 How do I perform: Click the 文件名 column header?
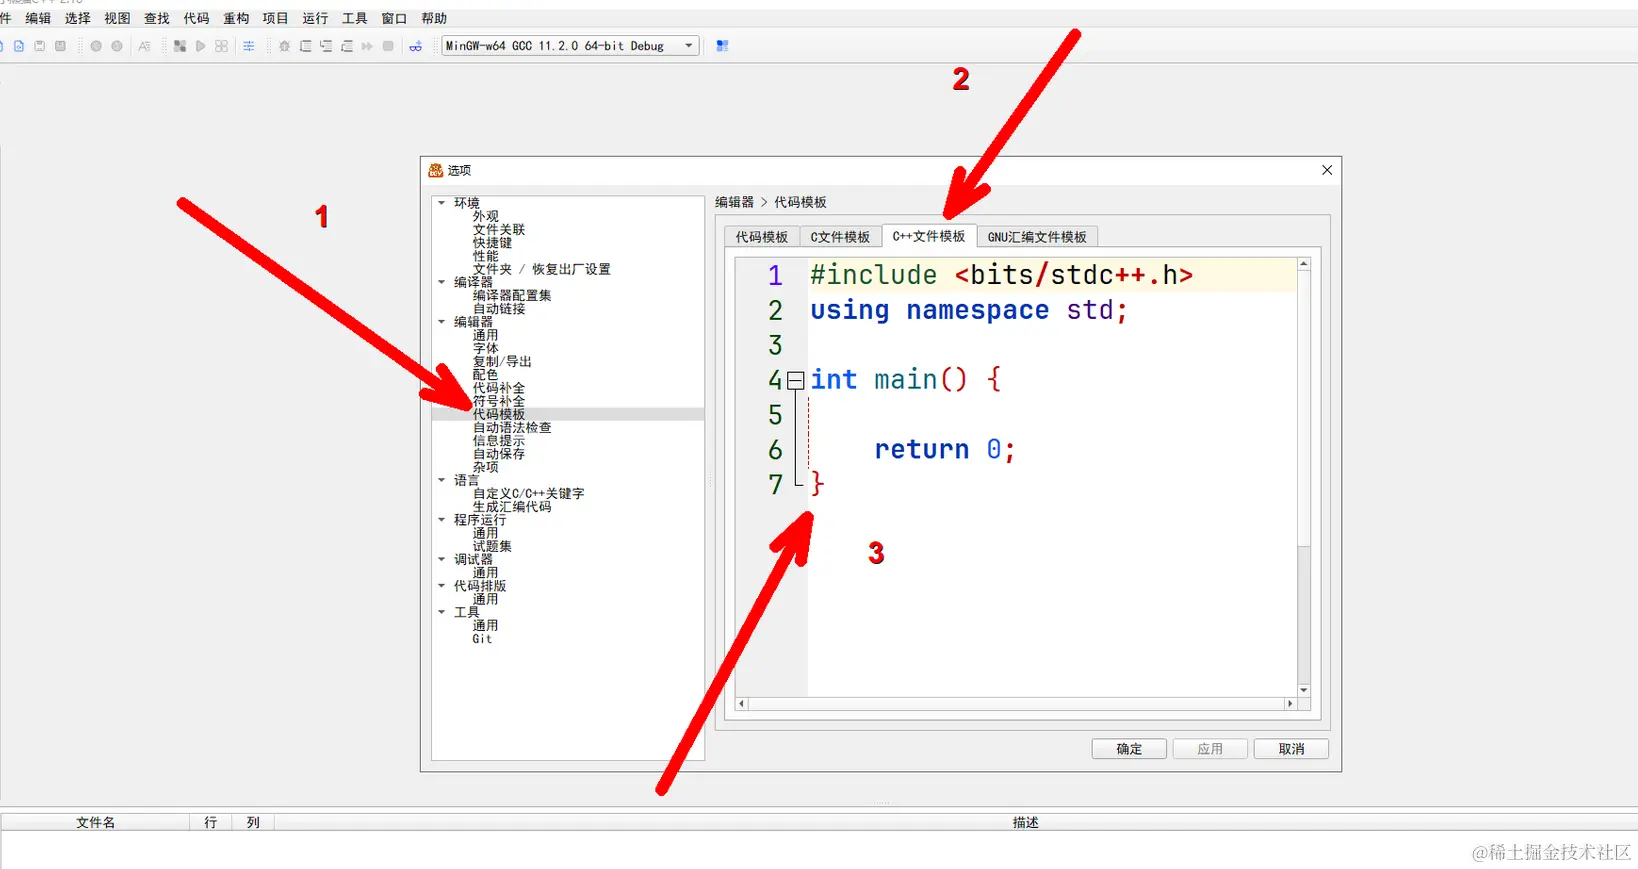pos(95,822)
